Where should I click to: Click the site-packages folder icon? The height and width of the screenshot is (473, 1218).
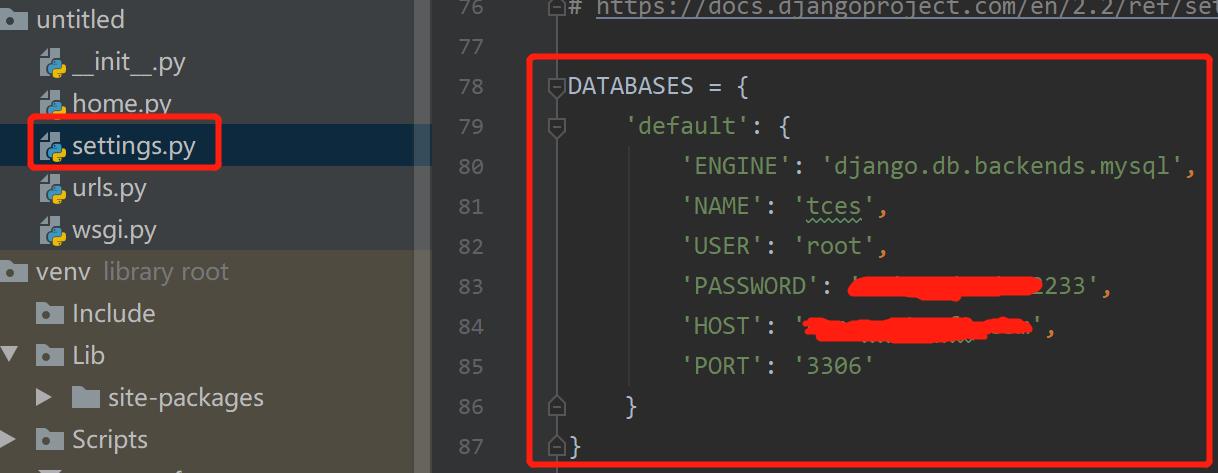pos(86,398)
